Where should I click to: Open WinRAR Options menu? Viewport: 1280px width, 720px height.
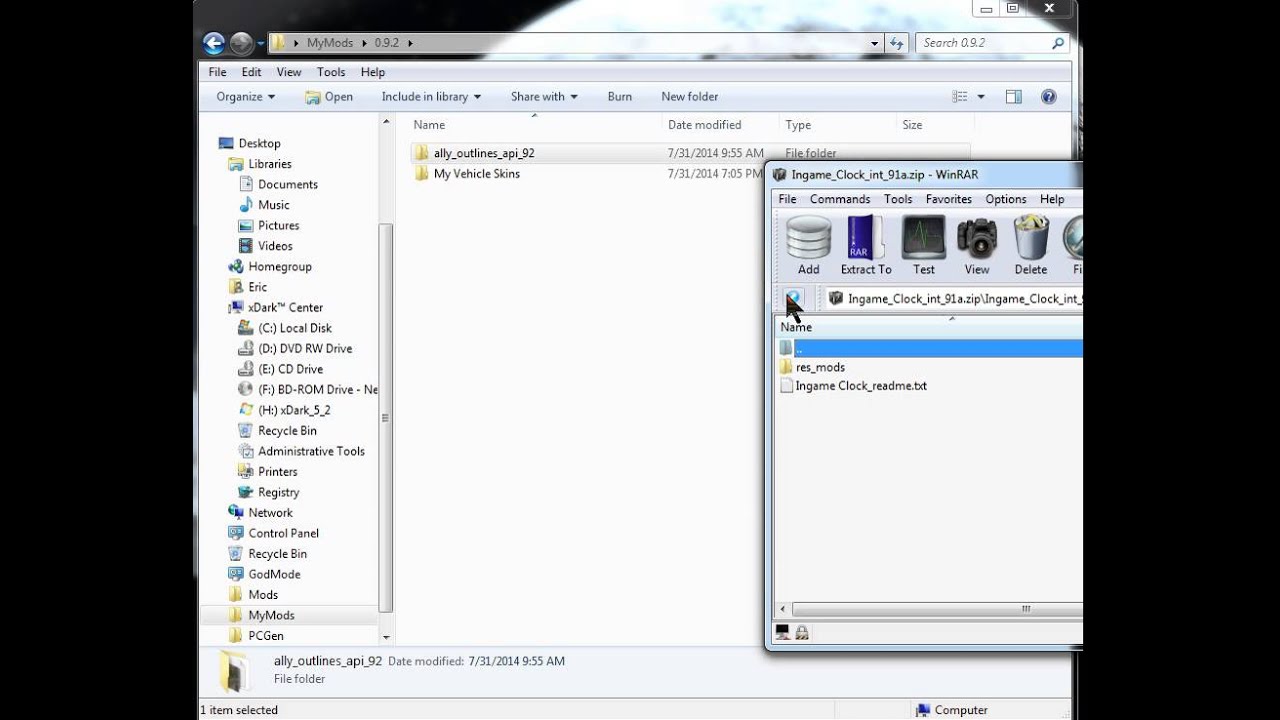click(x=1006, y=199)
